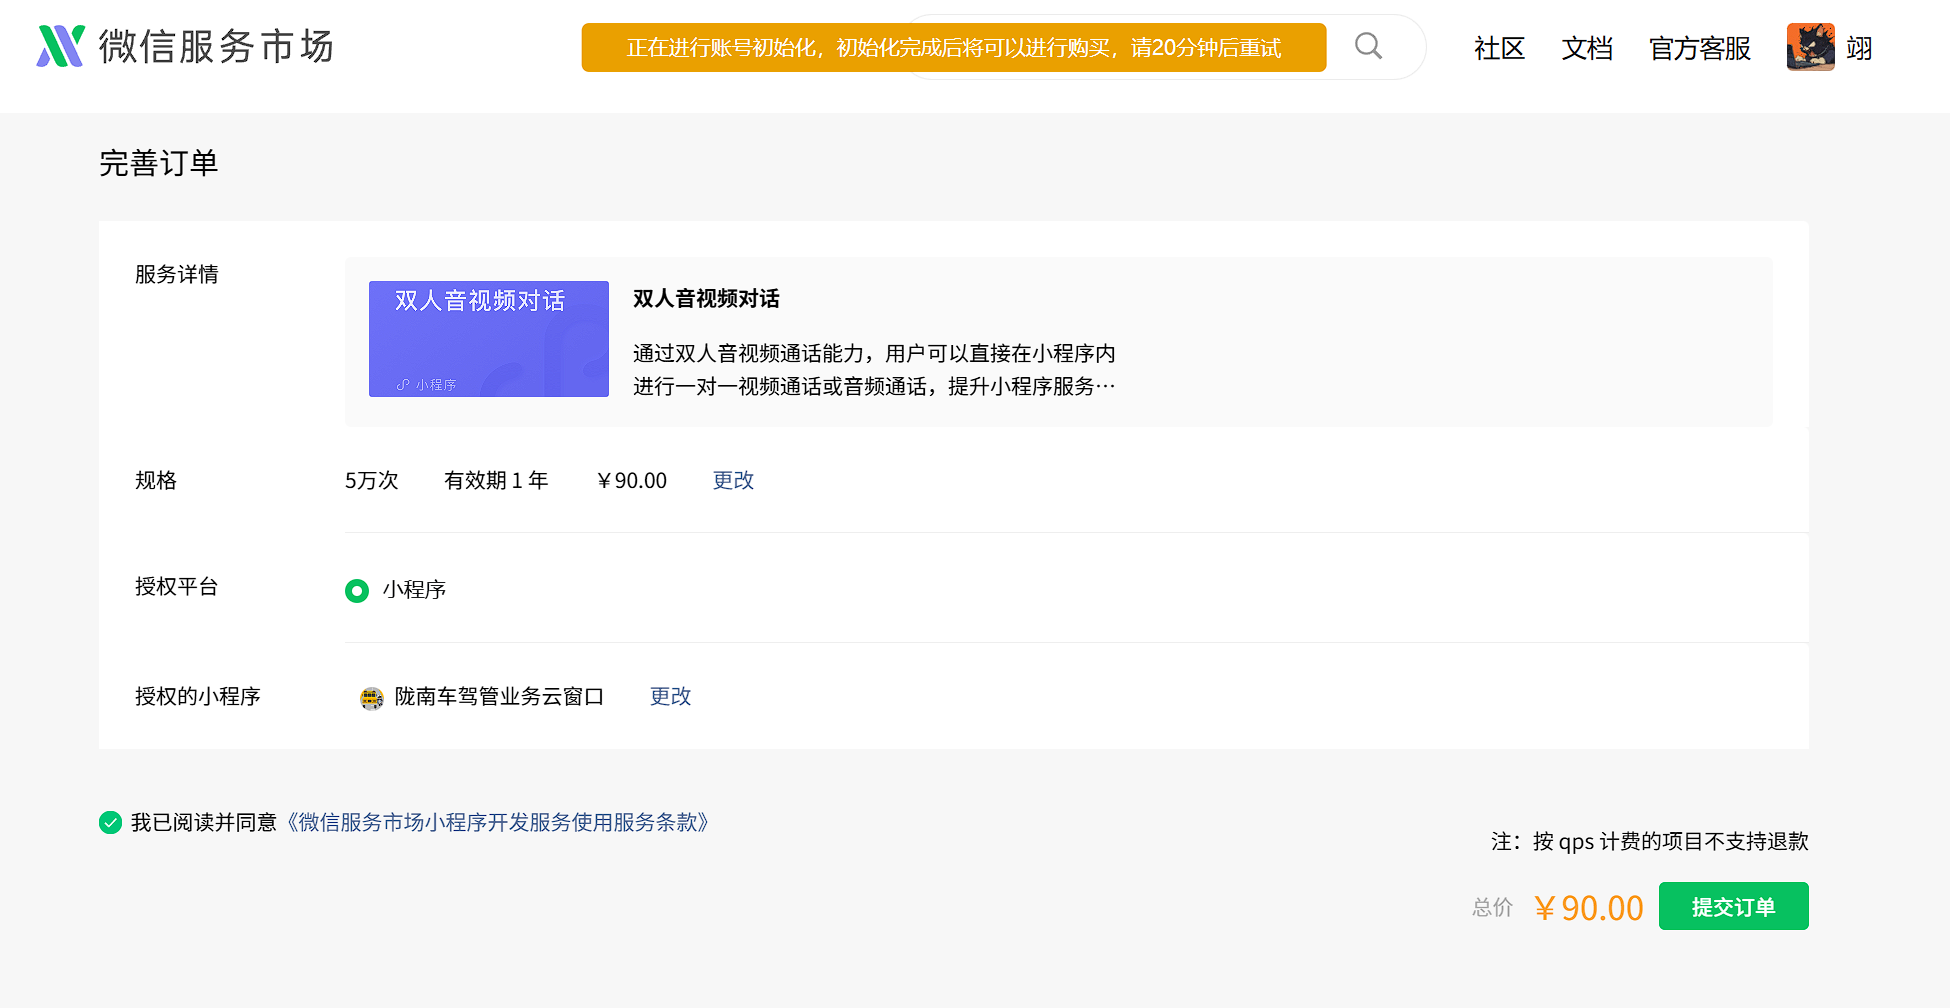Viewport: 1950px width, 1008px height.
Task: Toggle the agreement checkbox 我已阅读并同意
Action: [x=110, y=822]
